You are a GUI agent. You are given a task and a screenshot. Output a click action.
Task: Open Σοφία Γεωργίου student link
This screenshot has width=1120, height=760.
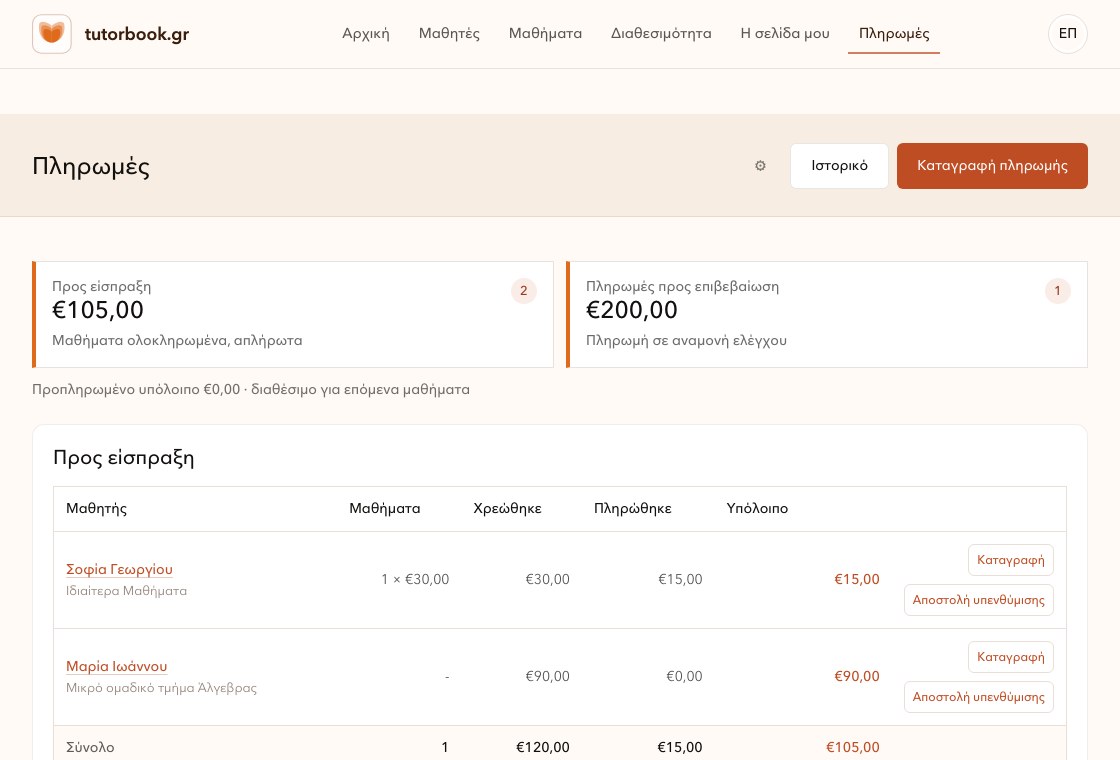click(119, 569)
